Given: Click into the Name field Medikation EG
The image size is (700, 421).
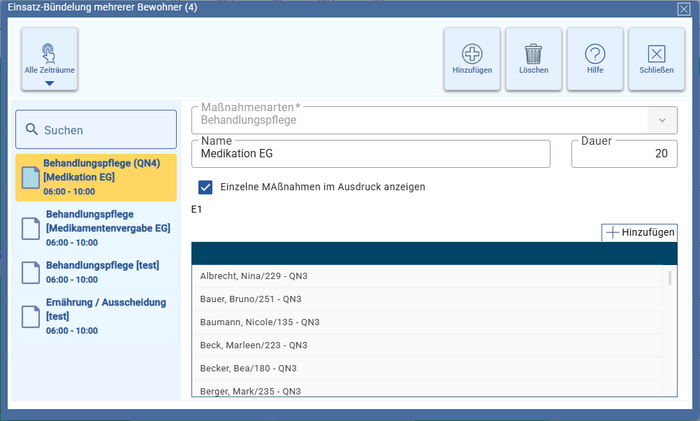Looking at the screenshot, I should click(370, 154).
